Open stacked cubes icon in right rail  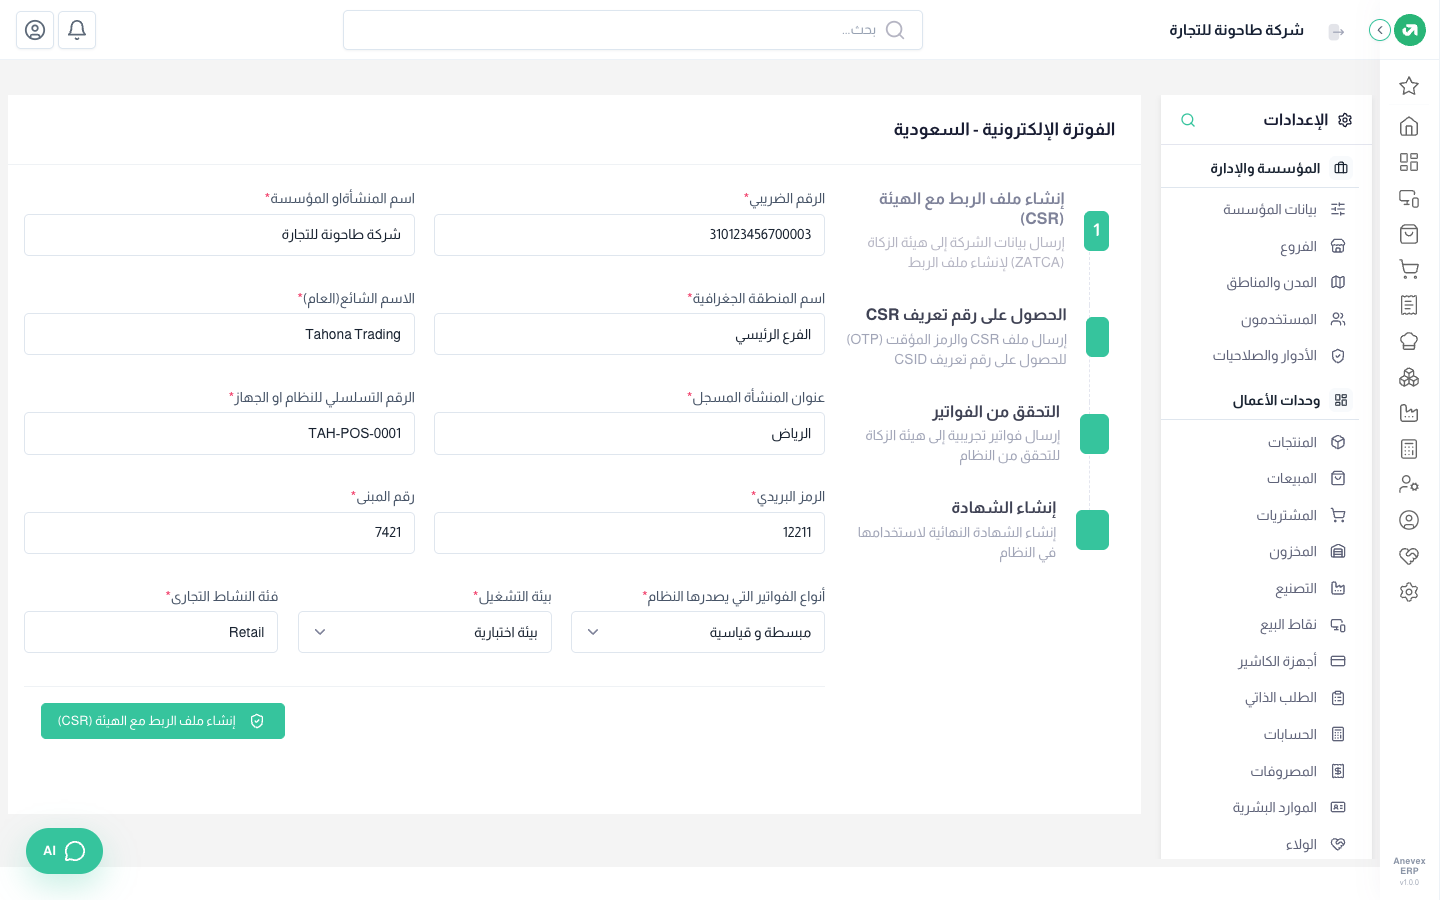click(x=1409, y=377)
